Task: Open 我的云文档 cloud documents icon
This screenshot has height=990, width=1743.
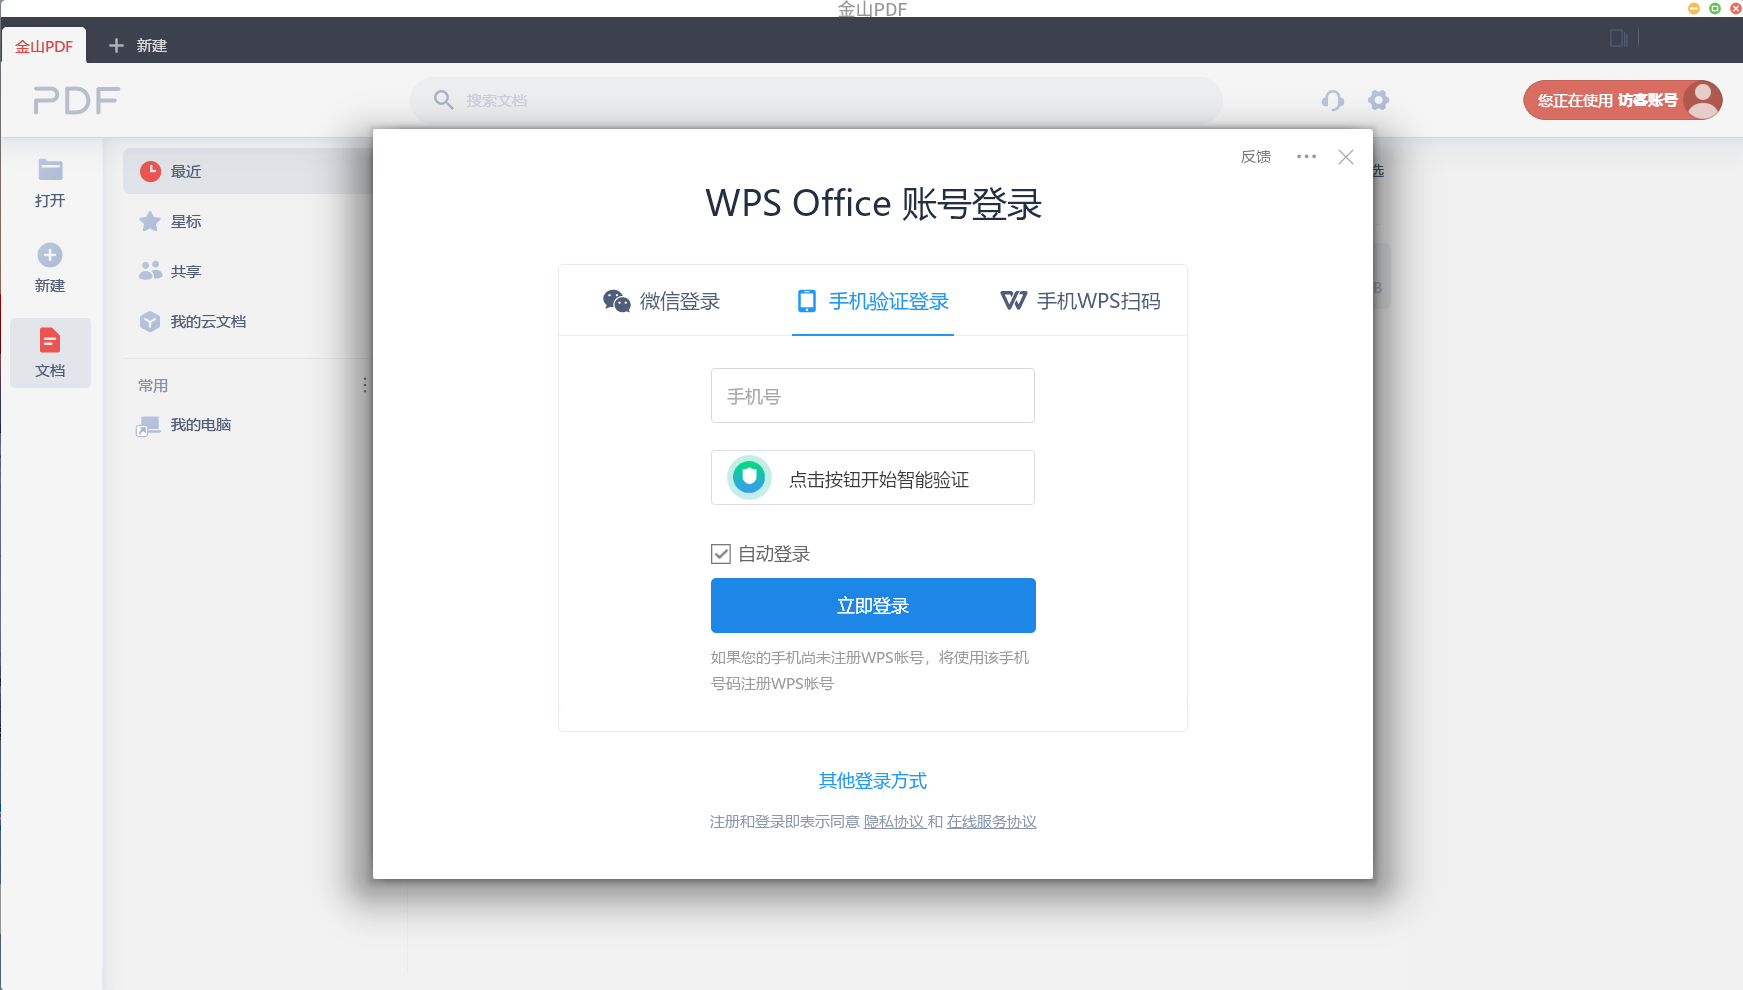Action: coord(151,321)
